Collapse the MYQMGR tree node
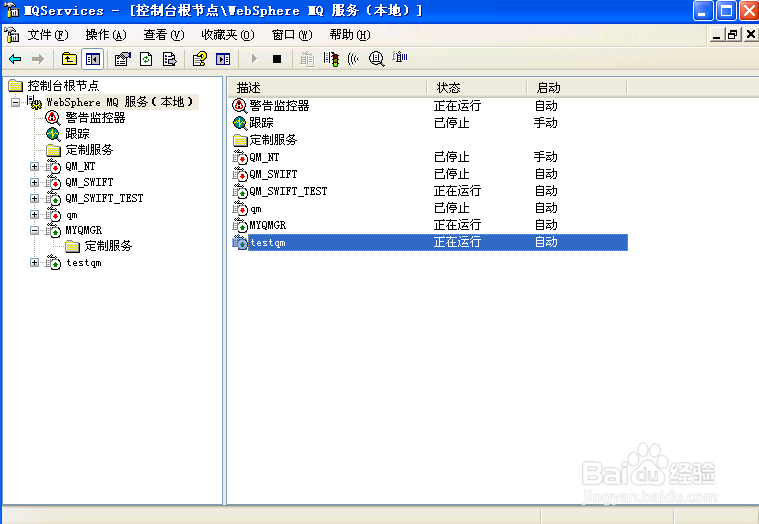This screenshot has width=759, height=524. click(34, 230)
